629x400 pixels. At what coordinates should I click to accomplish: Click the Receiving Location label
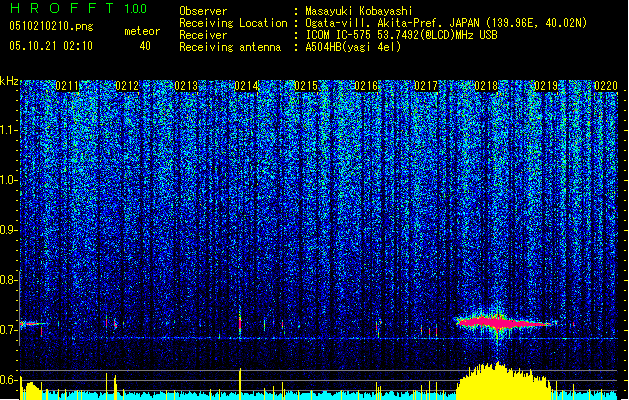pos(233,23)
